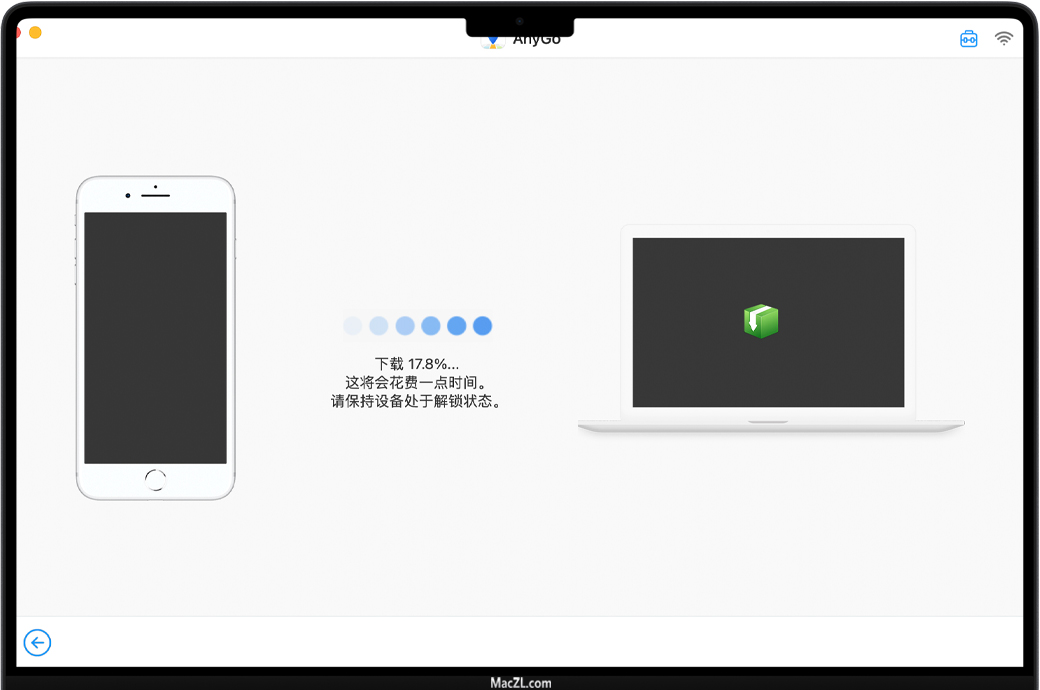The width and height of the screenshot is (1040, 690).
Task: Click the green download package icon
Action: 761,321
